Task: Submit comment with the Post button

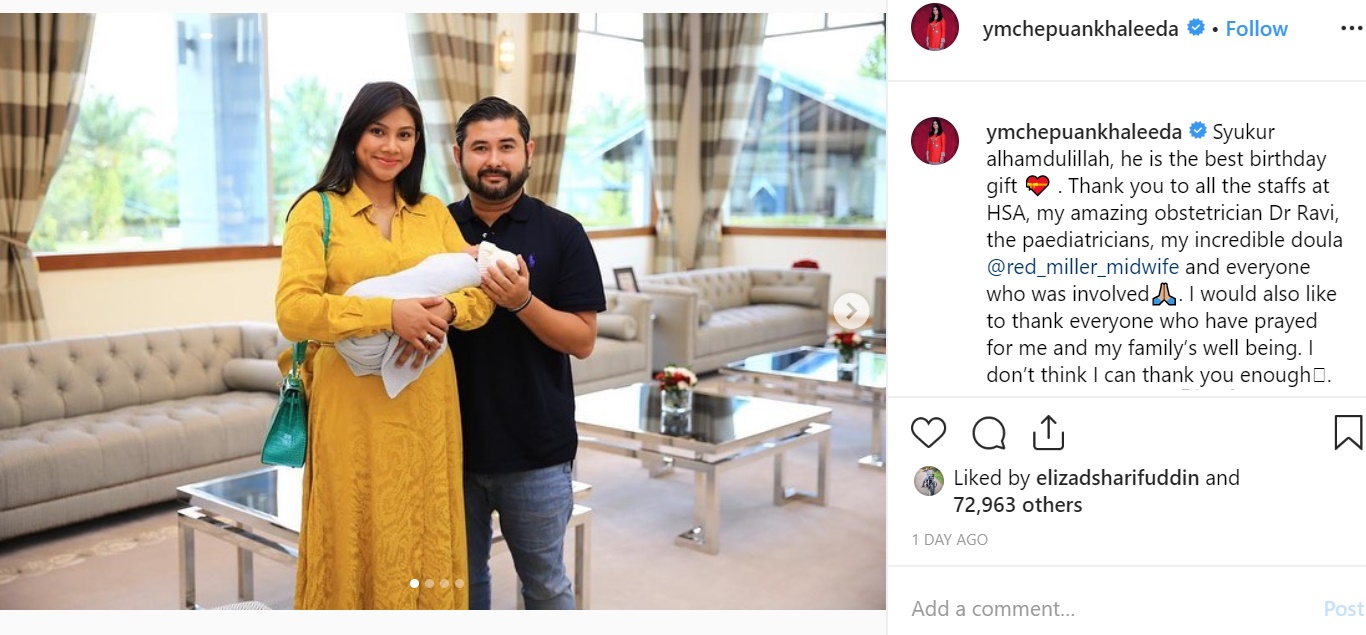Action: click(x=1343, y=609)
